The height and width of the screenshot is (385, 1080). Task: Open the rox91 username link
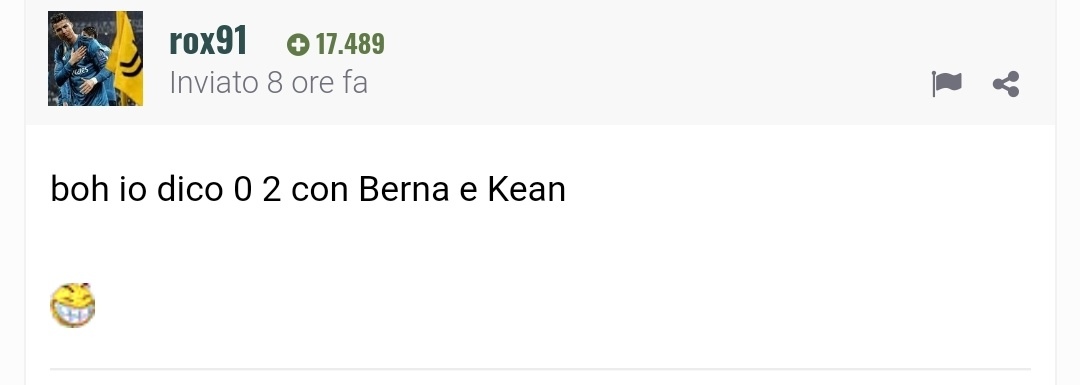coord(207,41)
